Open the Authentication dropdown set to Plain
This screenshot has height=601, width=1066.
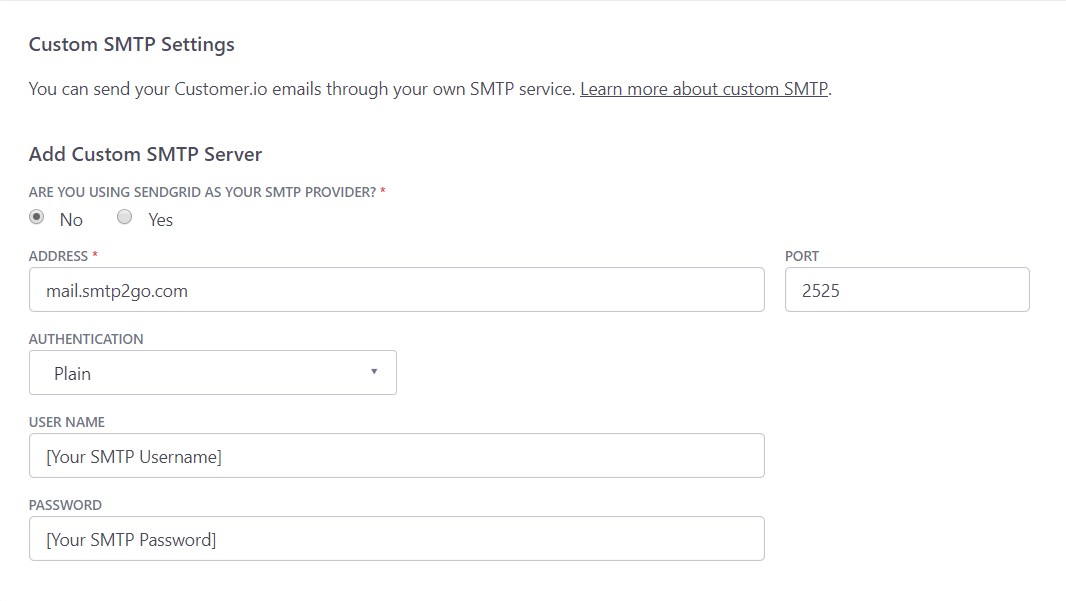pyautogui.click(x=212, y=373)
